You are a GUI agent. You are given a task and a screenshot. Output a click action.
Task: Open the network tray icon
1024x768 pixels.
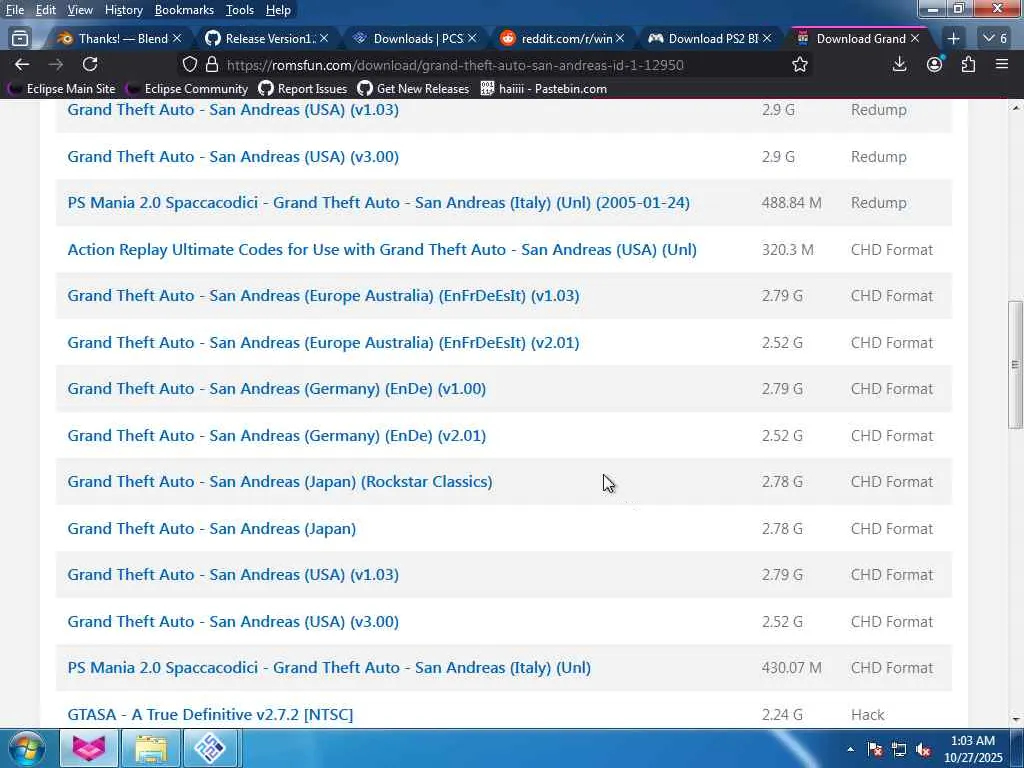coord(899,749)
